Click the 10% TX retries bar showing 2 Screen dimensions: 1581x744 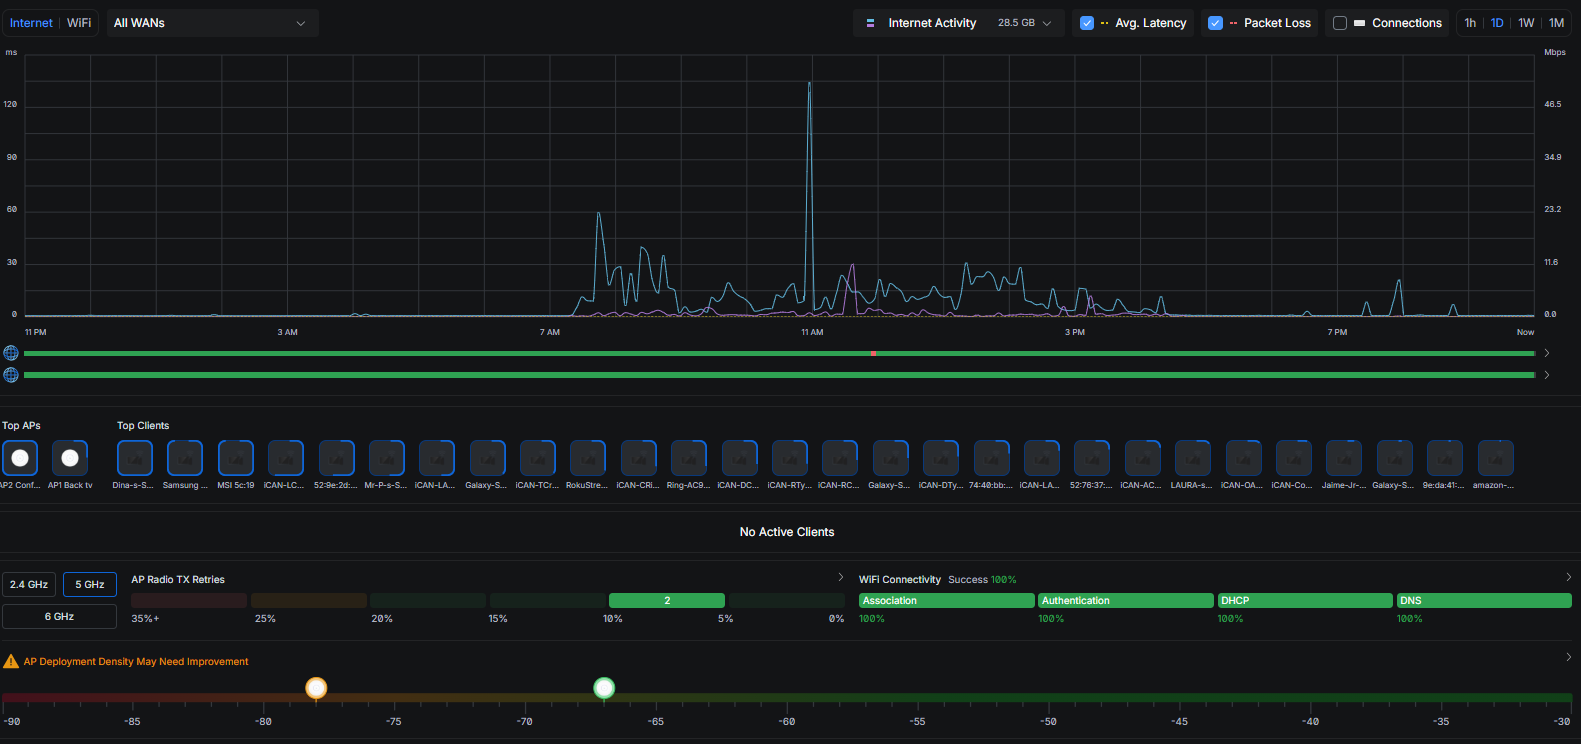click(667, 601)
